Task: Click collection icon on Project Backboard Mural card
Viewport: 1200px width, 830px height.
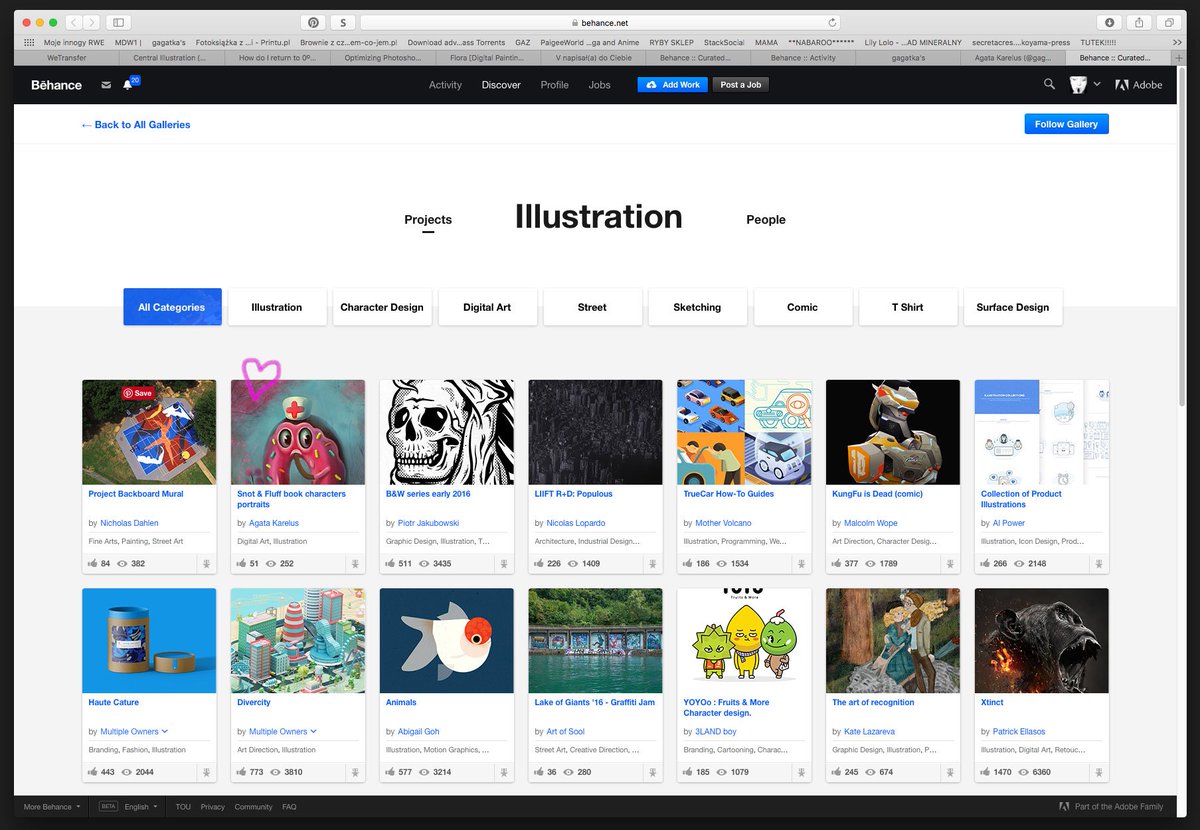Action: (206, 564)
